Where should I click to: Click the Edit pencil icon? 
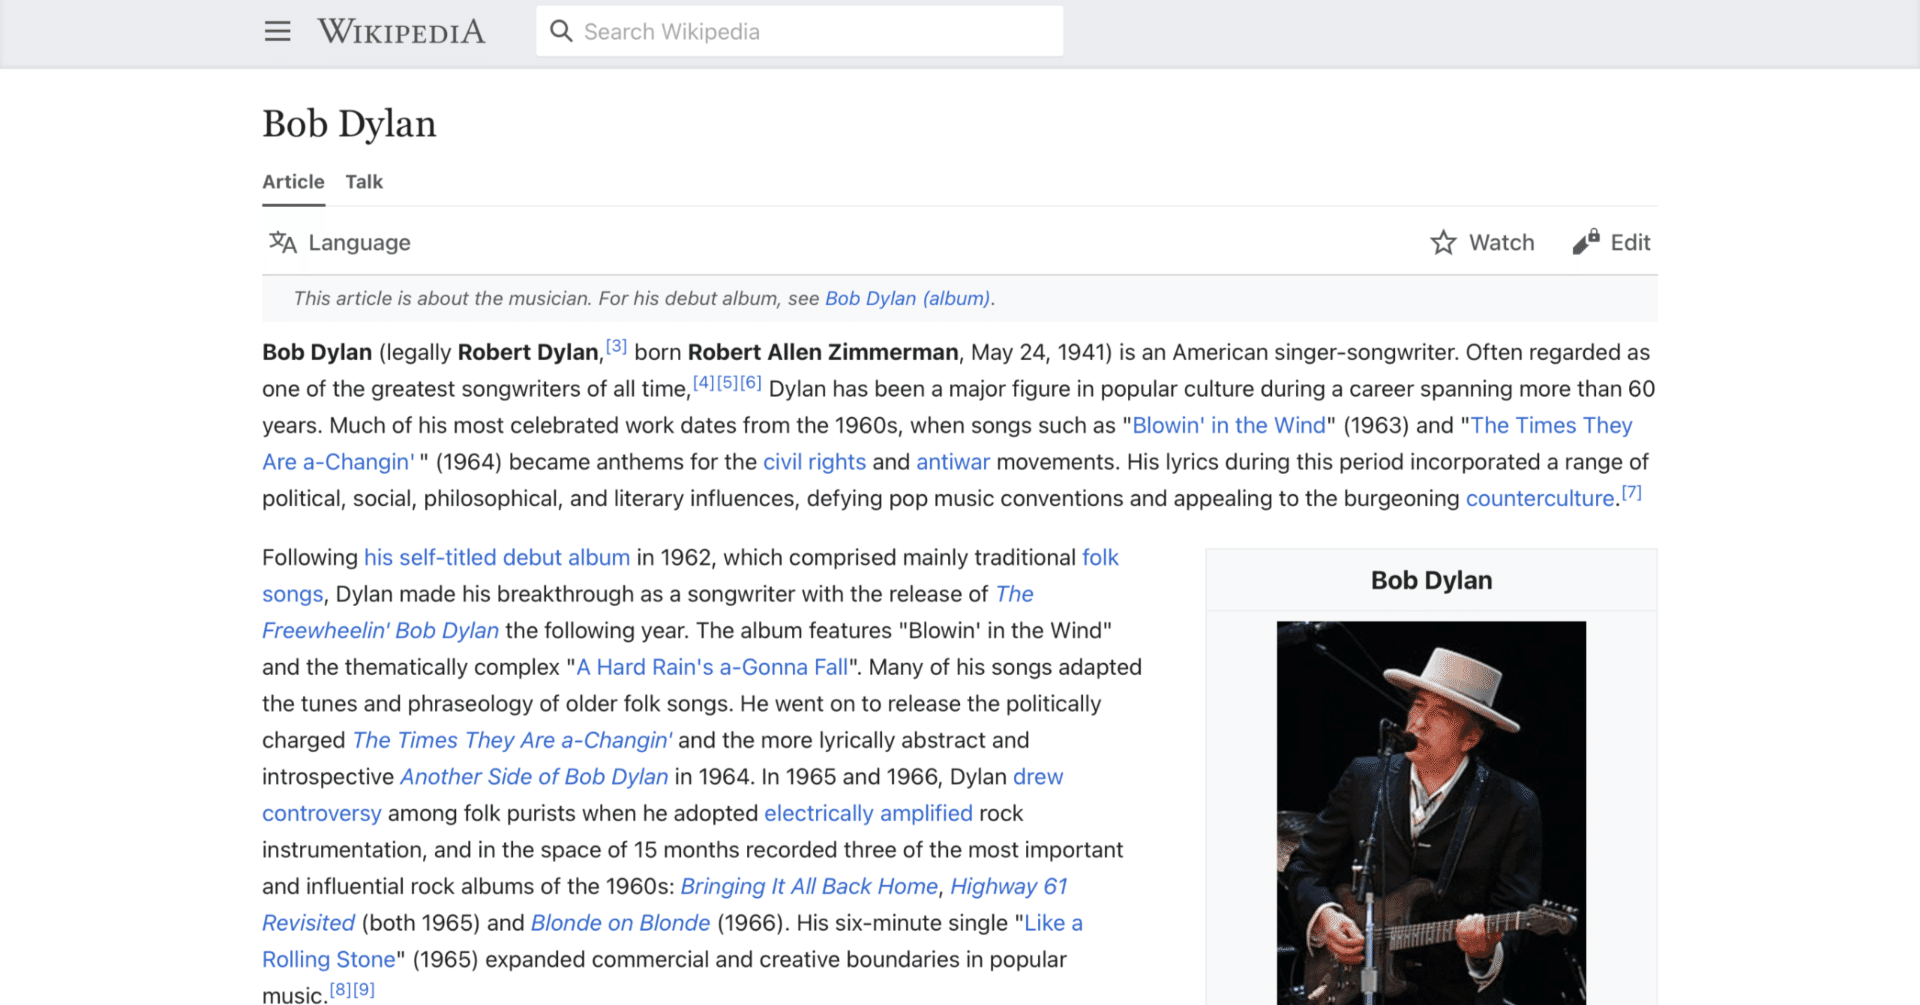[x=1583, y=241]
